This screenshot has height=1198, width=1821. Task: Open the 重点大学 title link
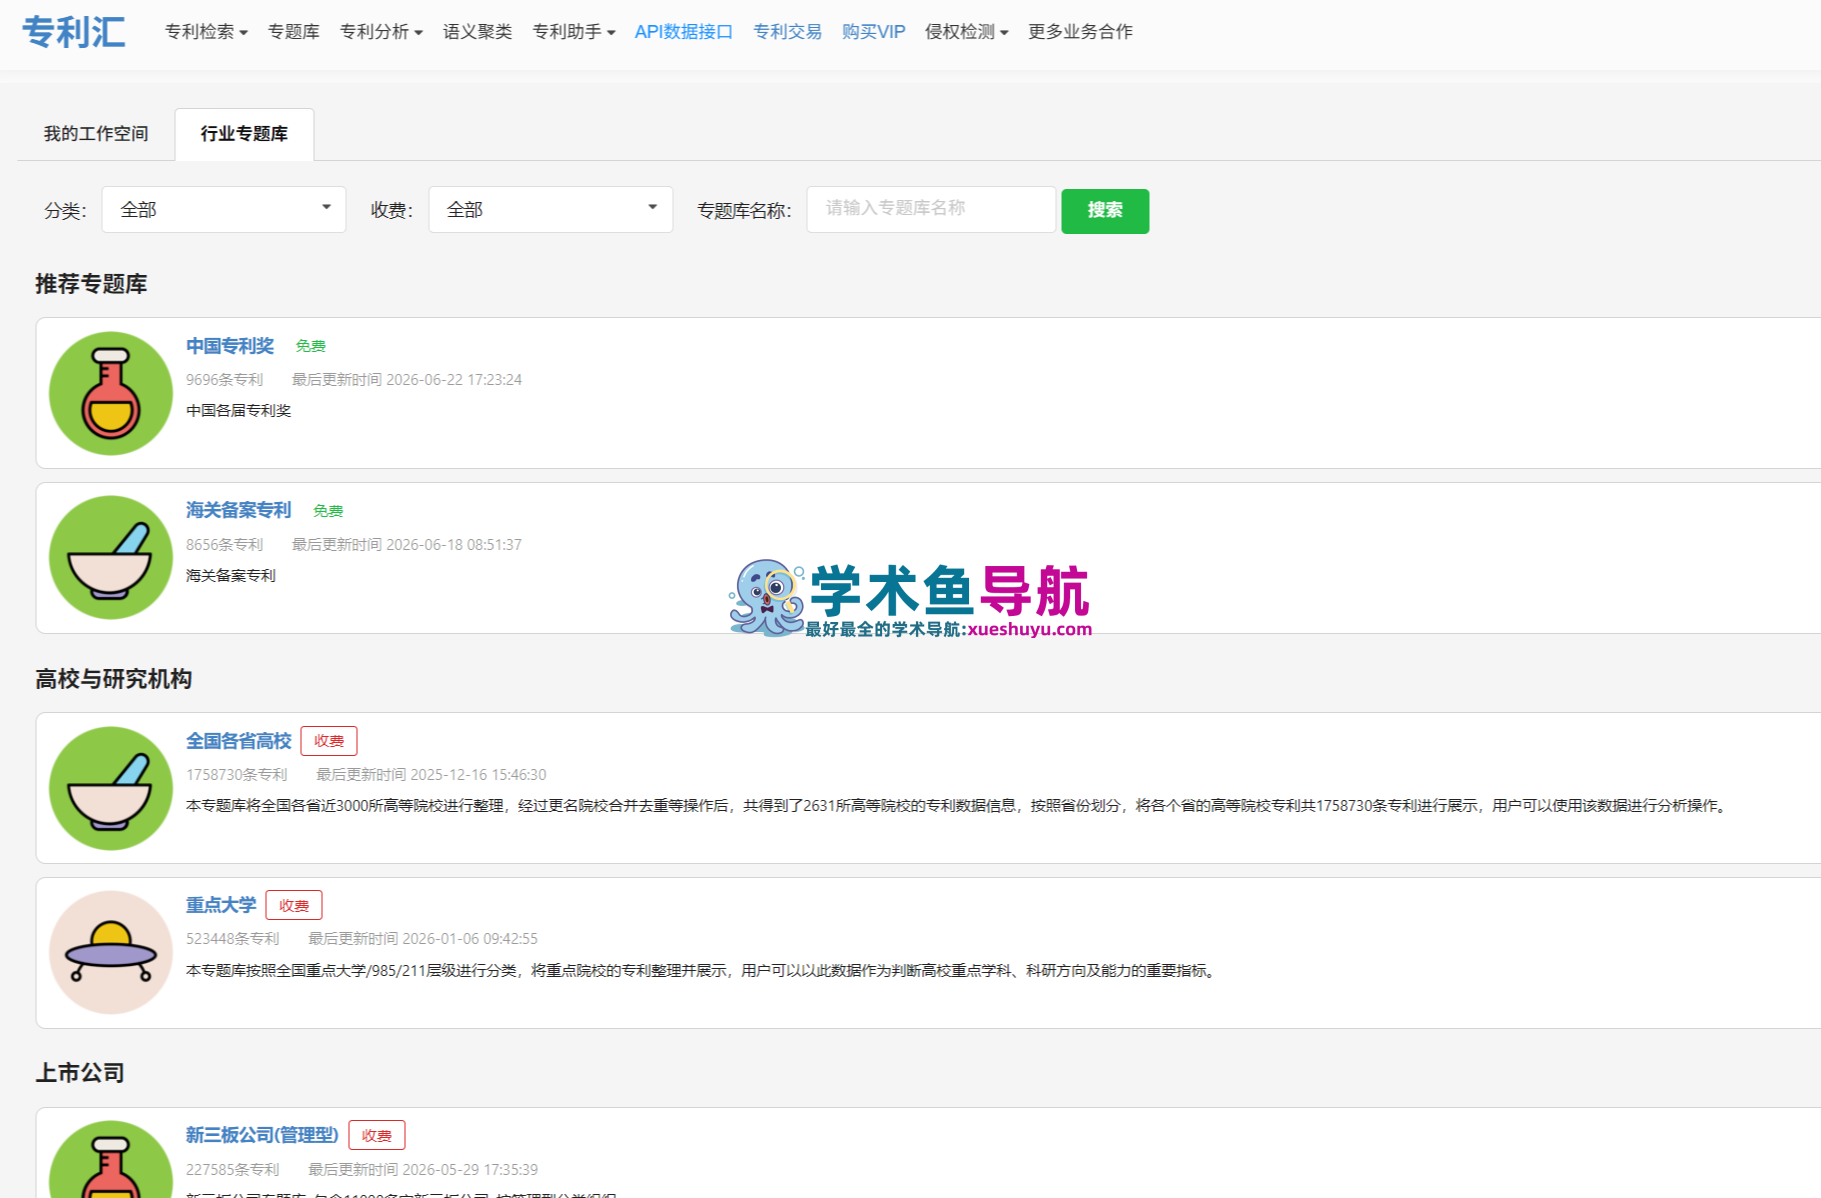[x=221, y=905]
